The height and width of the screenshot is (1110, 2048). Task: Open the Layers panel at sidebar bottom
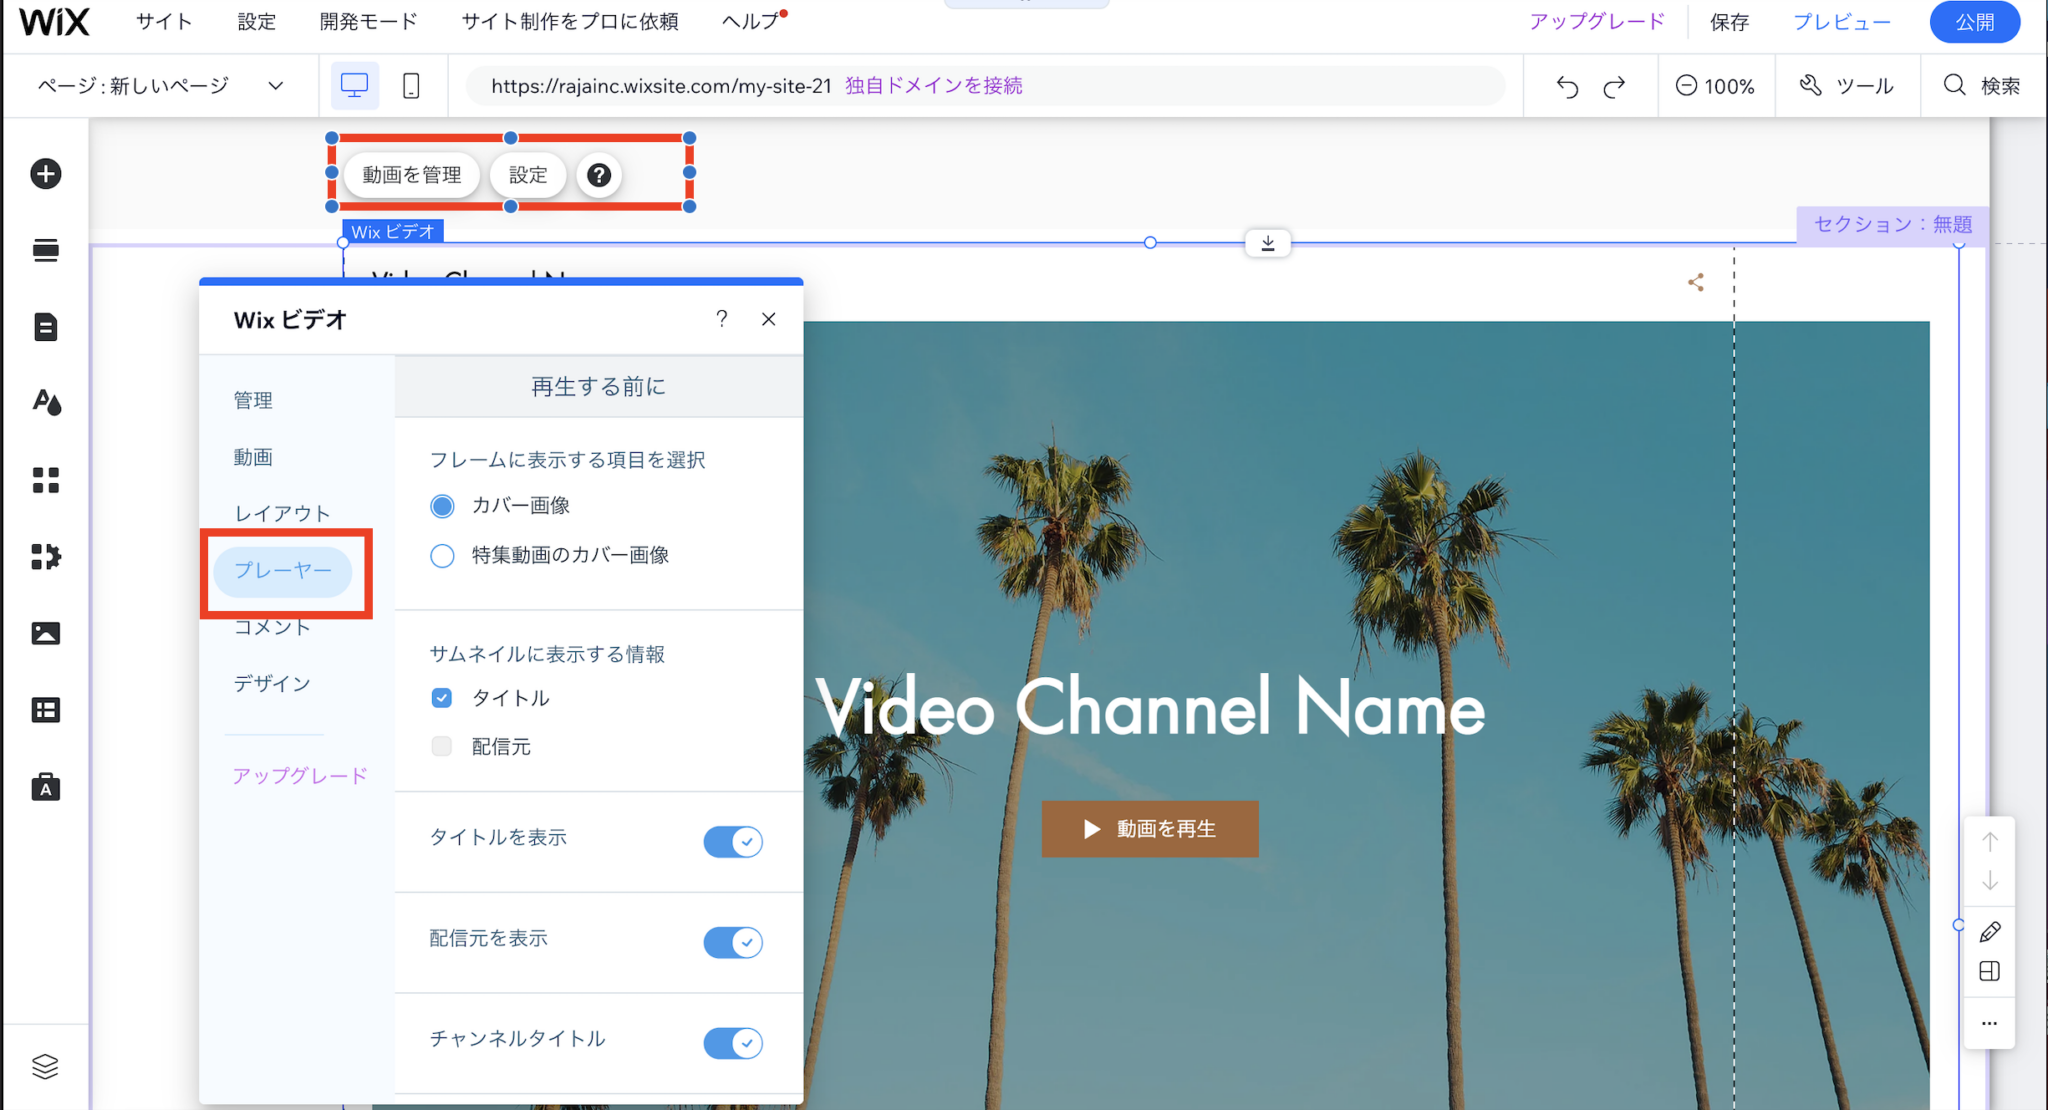(x=44, y=1065)
